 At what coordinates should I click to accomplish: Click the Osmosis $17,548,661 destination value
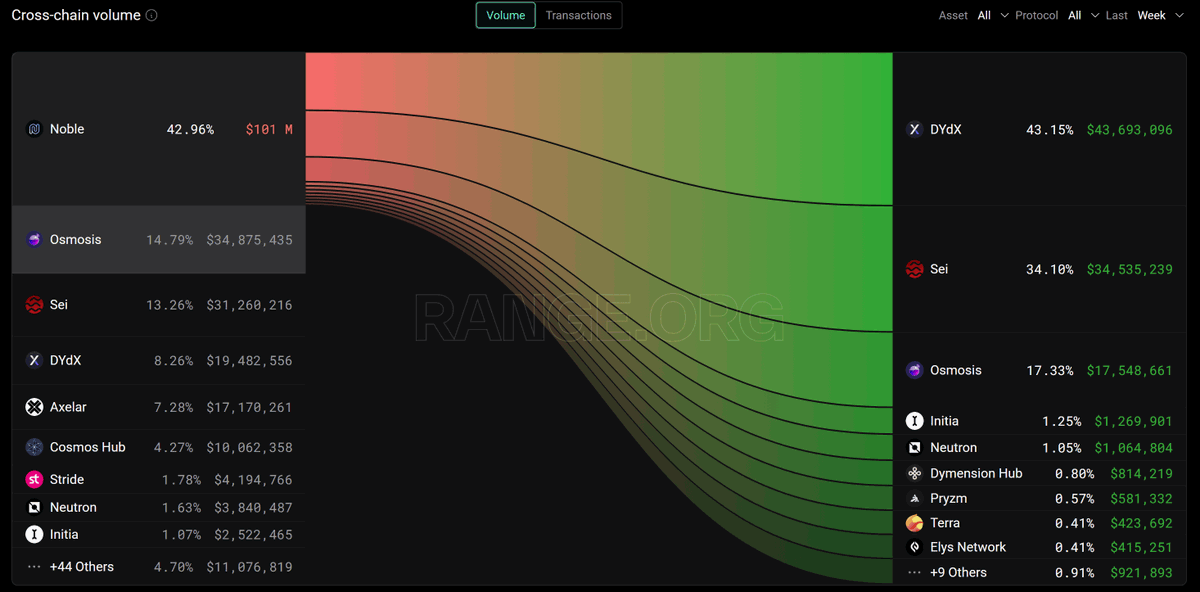pos(1129,370)
